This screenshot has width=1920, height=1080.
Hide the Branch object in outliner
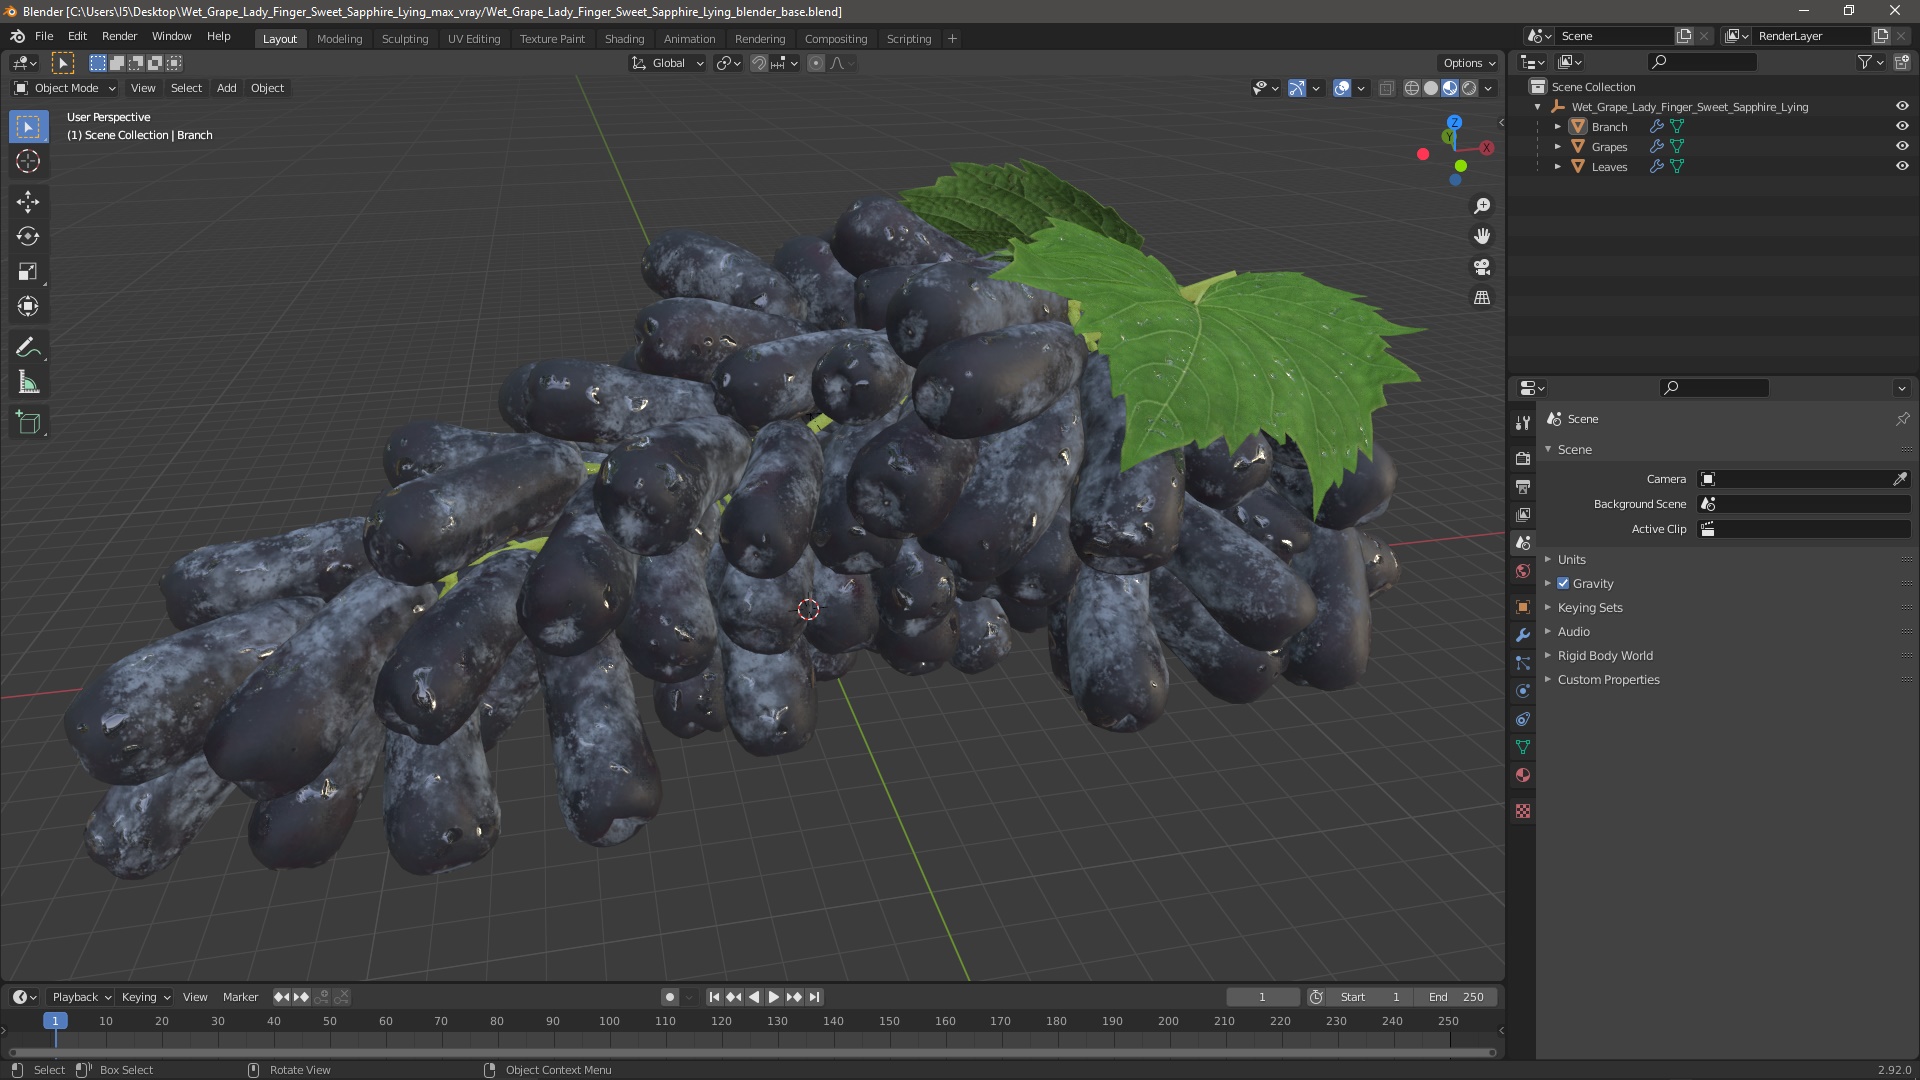[x=1902, y=126]
